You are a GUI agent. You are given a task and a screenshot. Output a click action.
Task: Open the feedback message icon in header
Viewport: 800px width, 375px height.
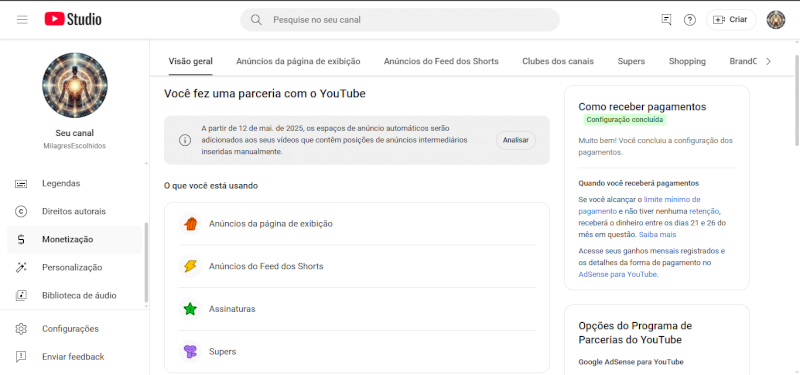666,20
